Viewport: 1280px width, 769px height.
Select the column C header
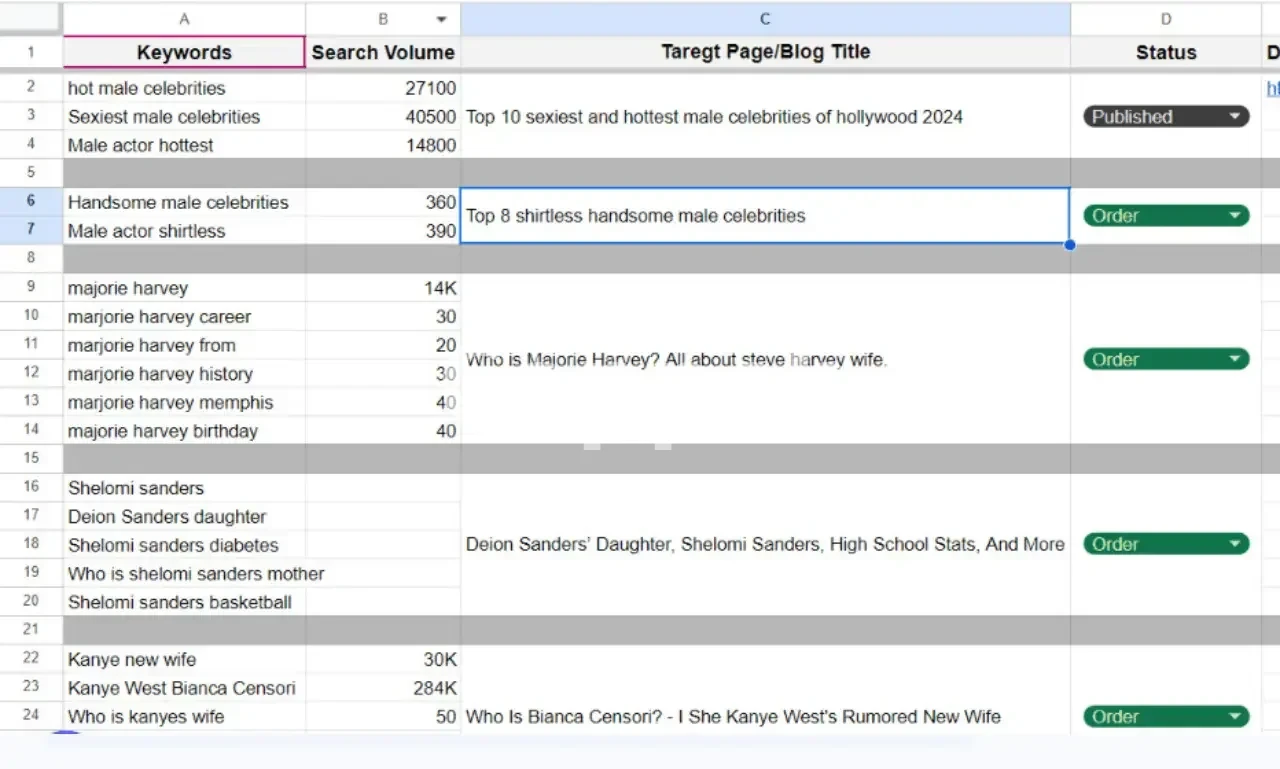pos(765,19)
